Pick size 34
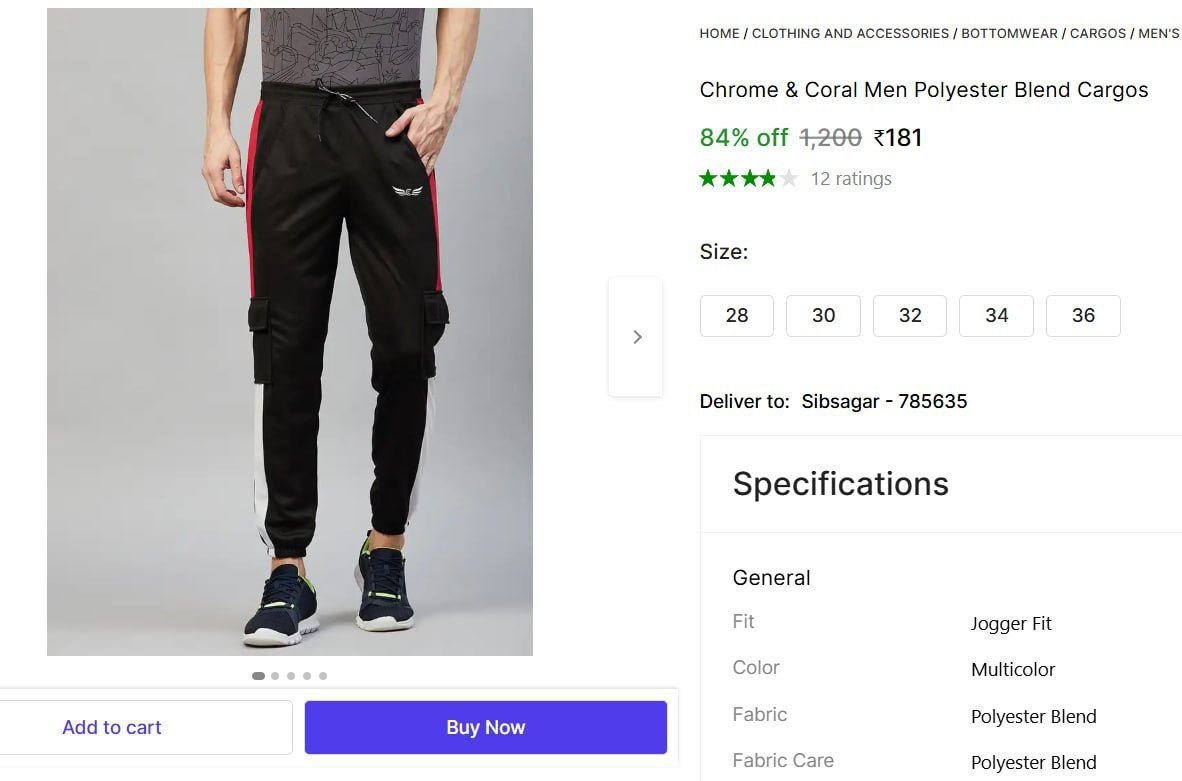 [x=996, y=315]
